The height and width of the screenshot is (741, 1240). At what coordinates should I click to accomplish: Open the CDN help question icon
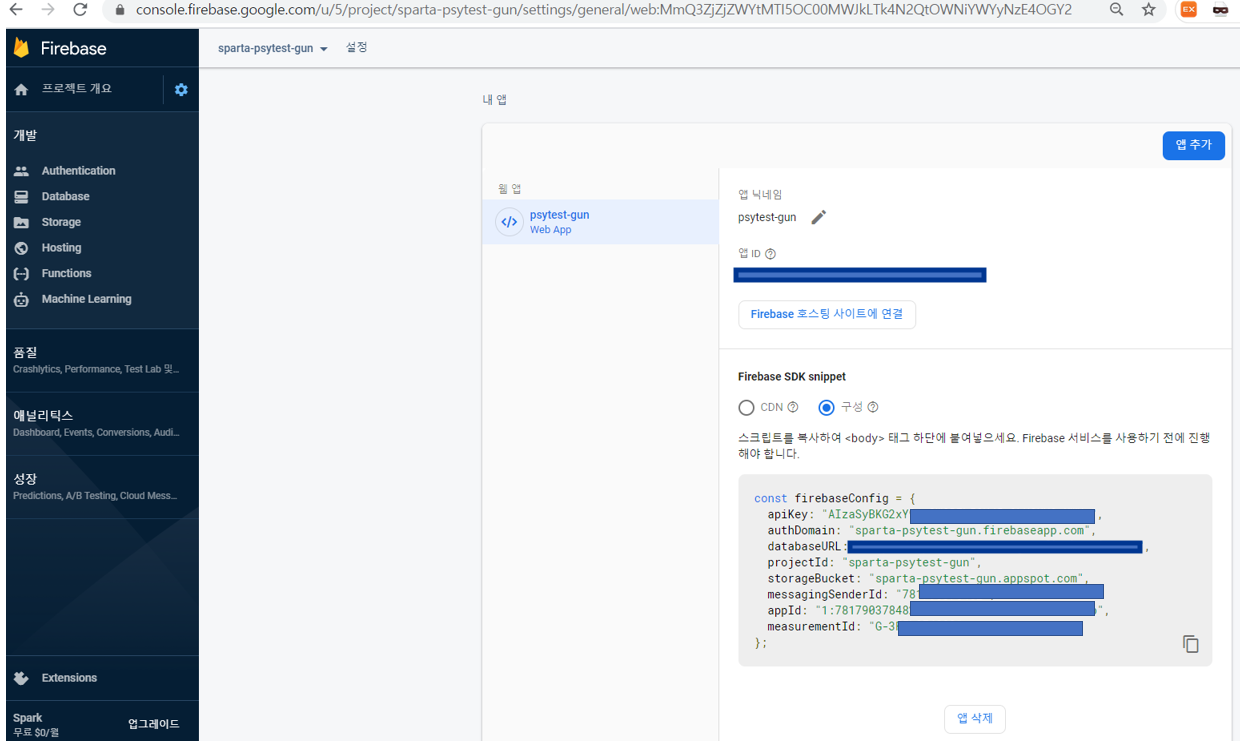tap(793, 407)
